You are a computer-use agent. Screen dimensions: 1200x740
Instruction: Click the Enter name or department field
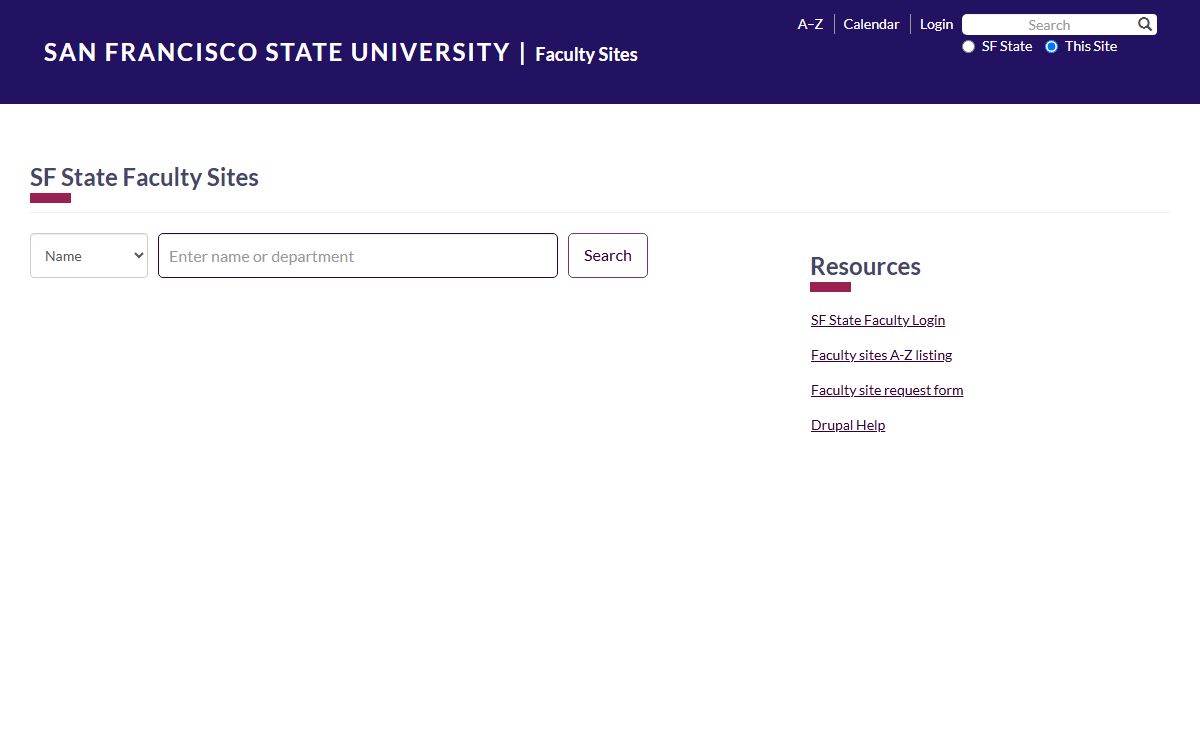(x=358, y=256)
